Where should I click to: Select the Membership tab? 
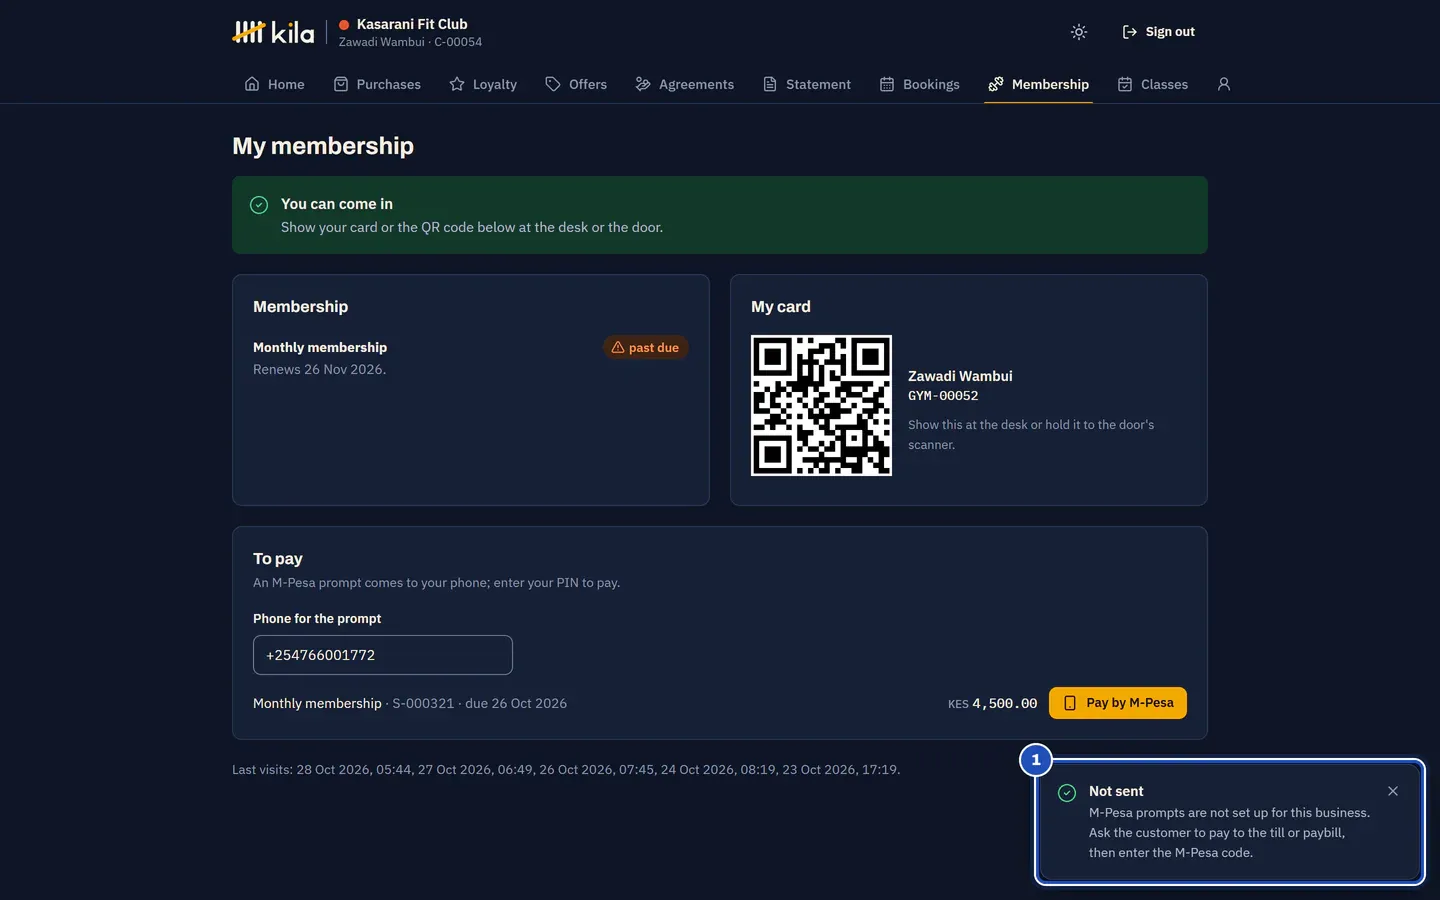click(x=1038, y=84)
